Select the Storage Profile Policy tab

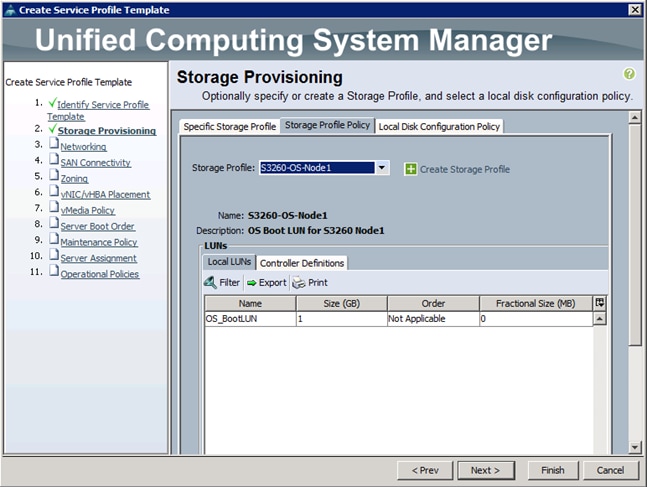[327, 125]
